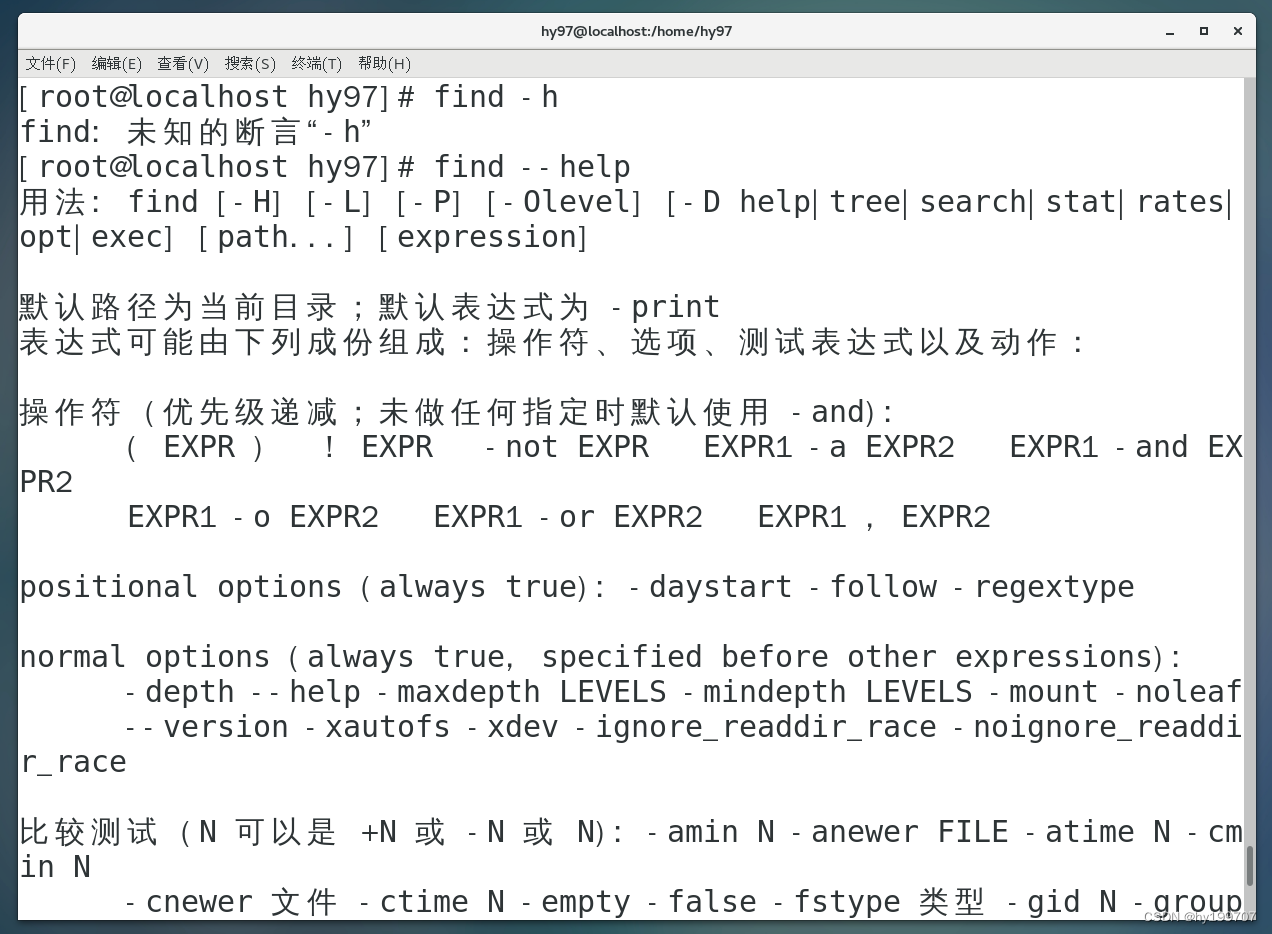Minimize the terminal window
The height and width of the screenshot is (934, 1272).
(1168, 31)
